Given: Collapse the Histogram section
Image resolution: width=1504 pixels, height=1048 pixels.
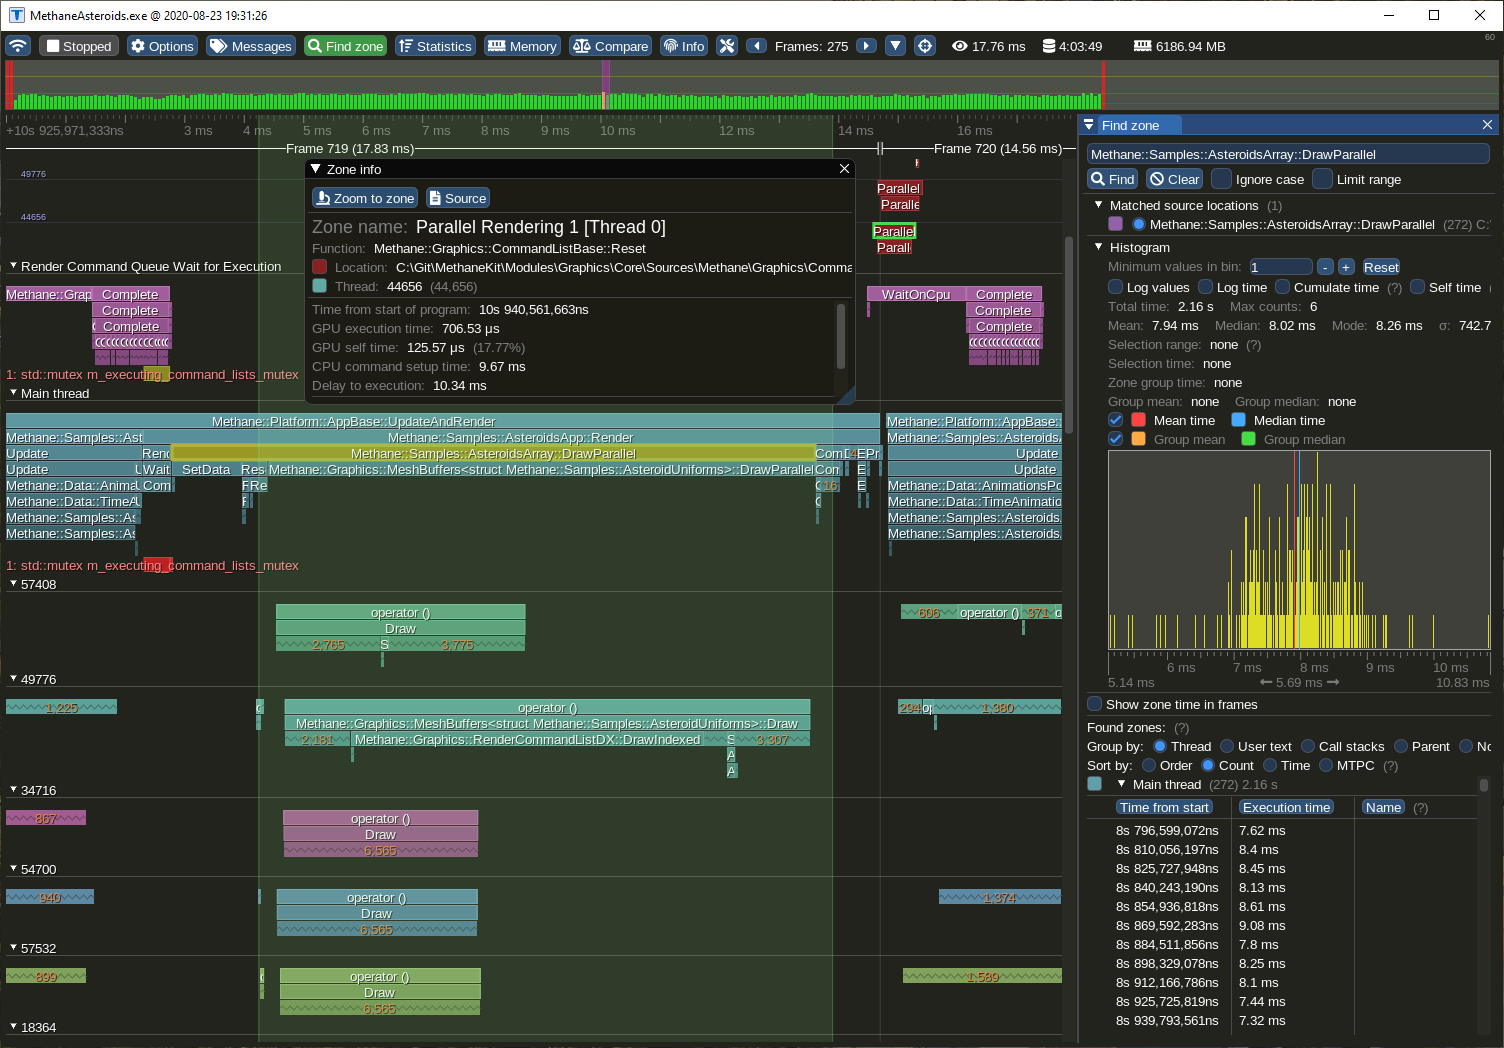Looking at the screenshot, I should click(x=1099, y=247).
